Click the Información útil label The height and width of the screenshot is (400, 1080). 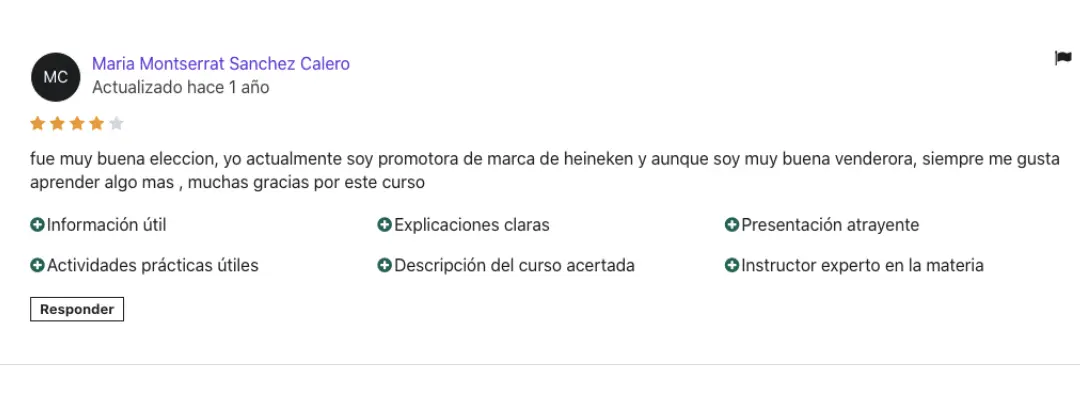[x=107, y=225]
